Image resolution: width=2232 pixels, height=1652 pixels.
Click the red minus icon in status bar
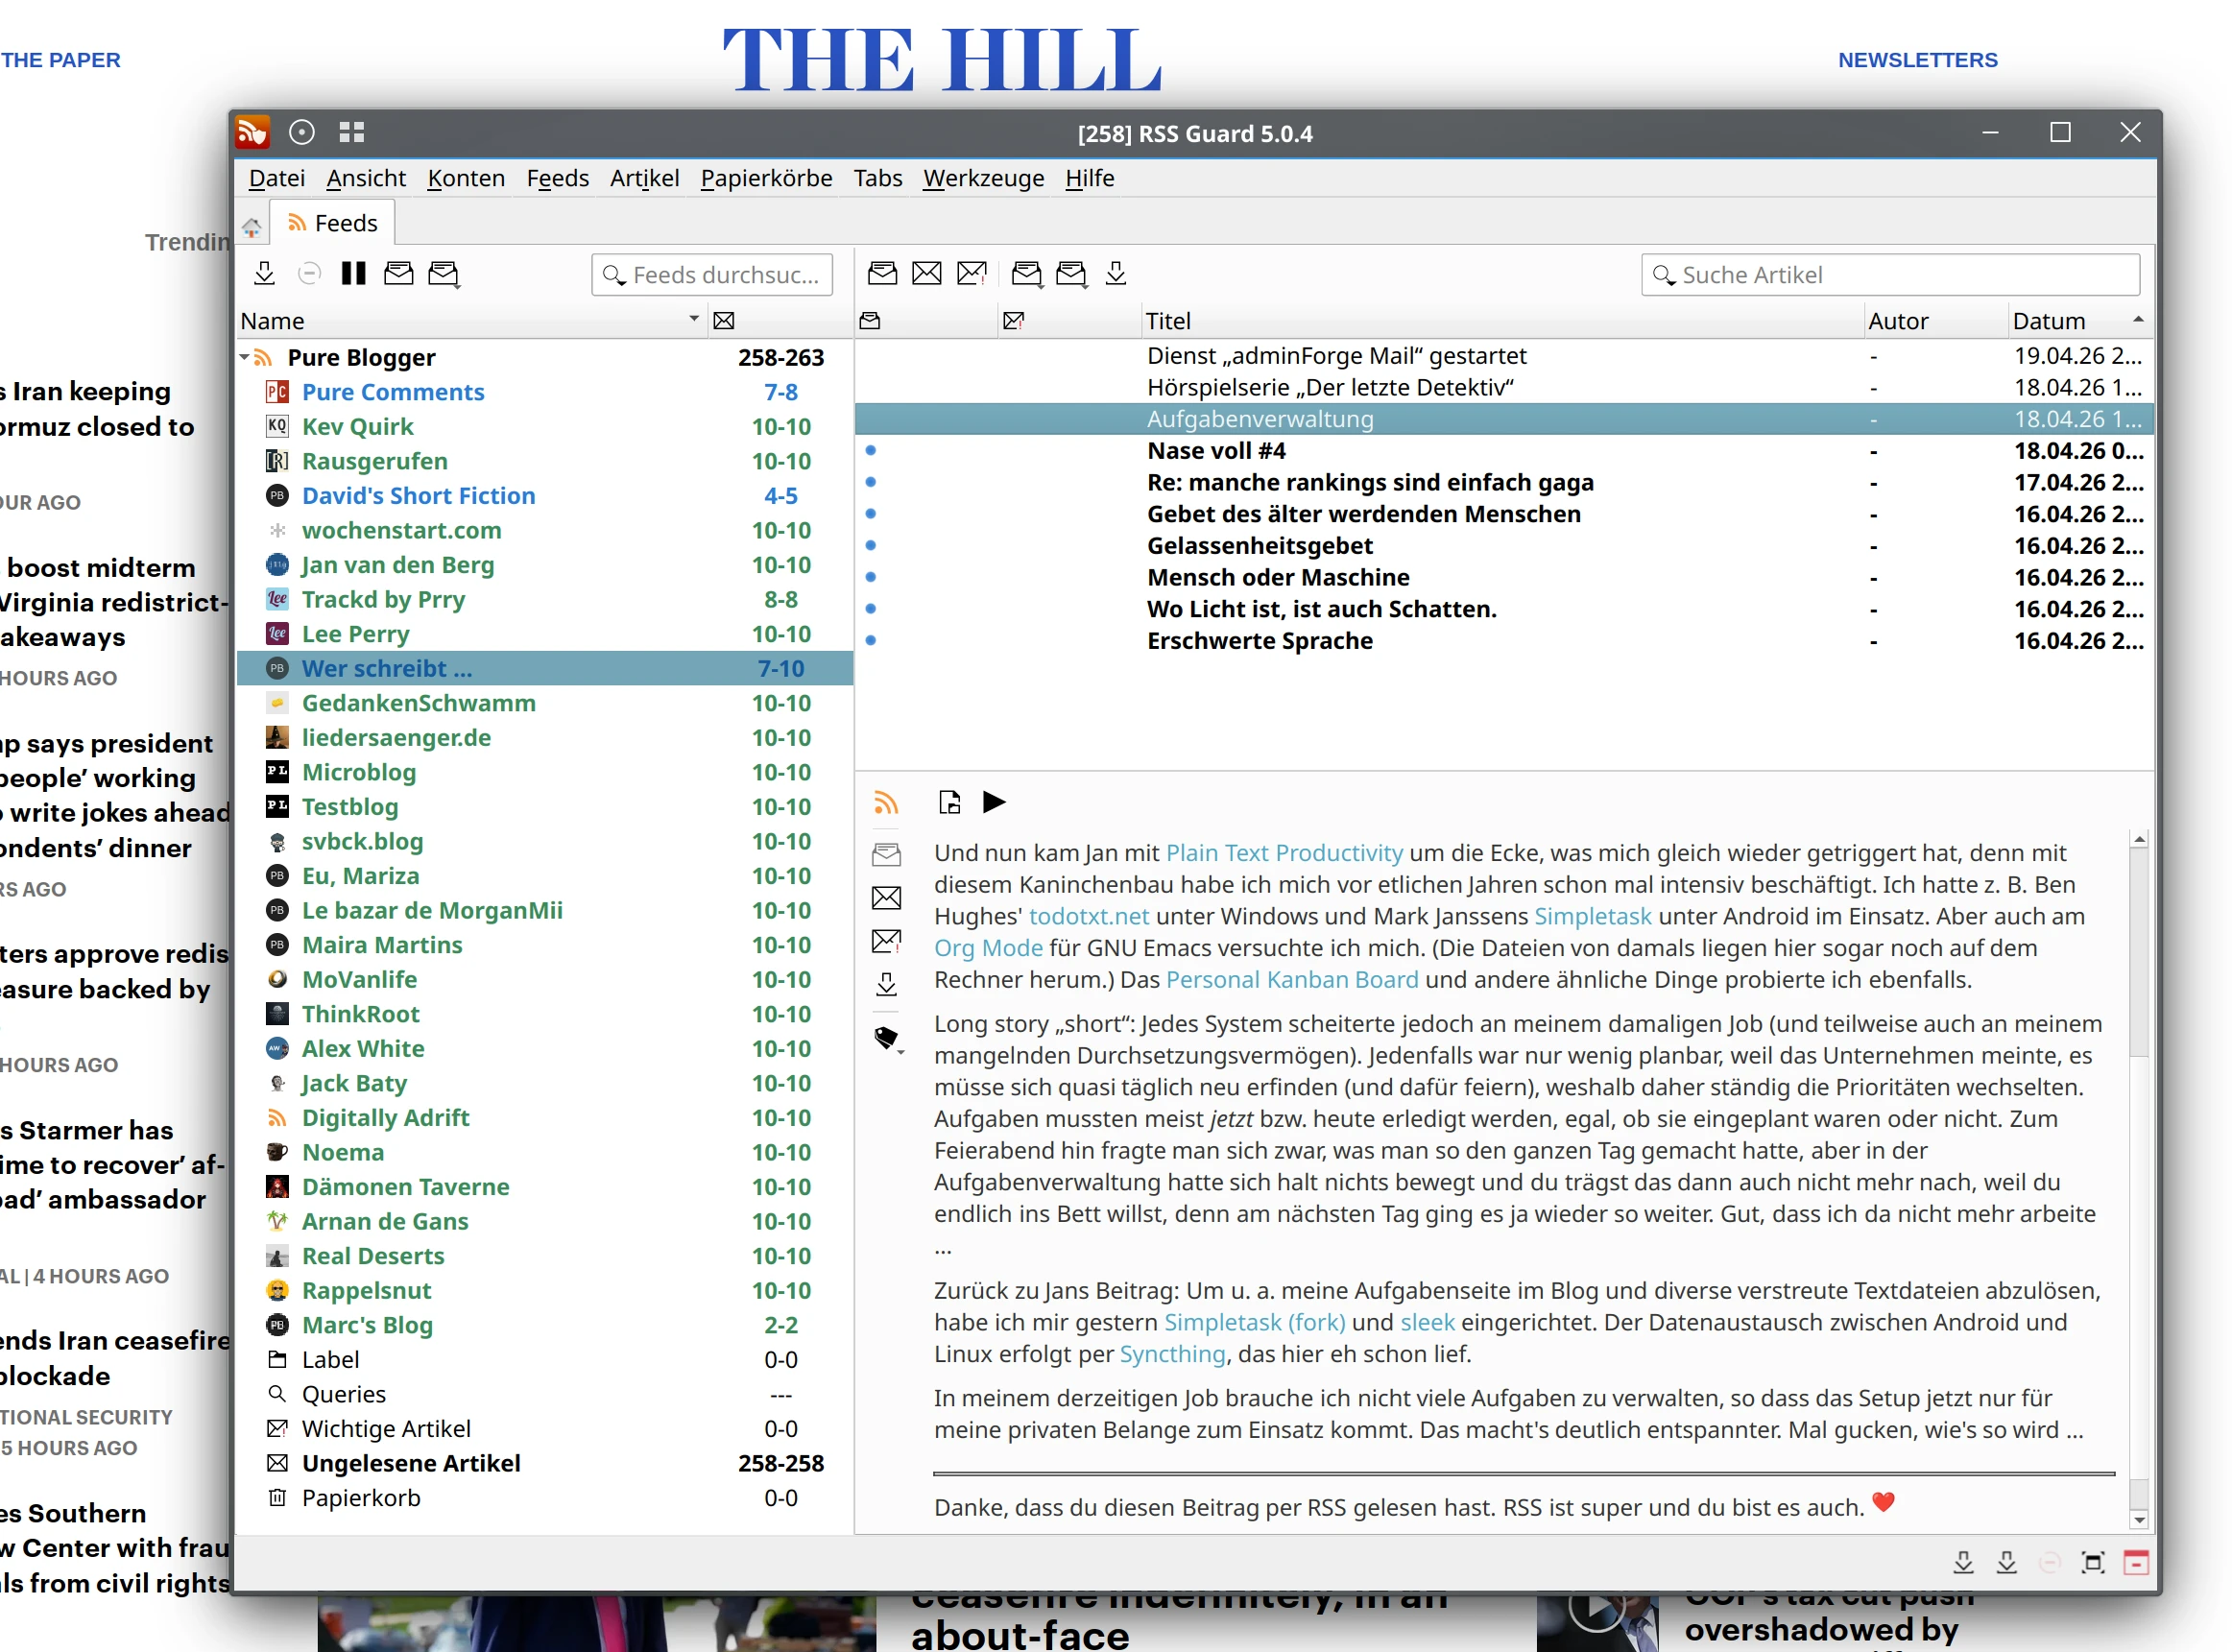click(2135, 1563)
